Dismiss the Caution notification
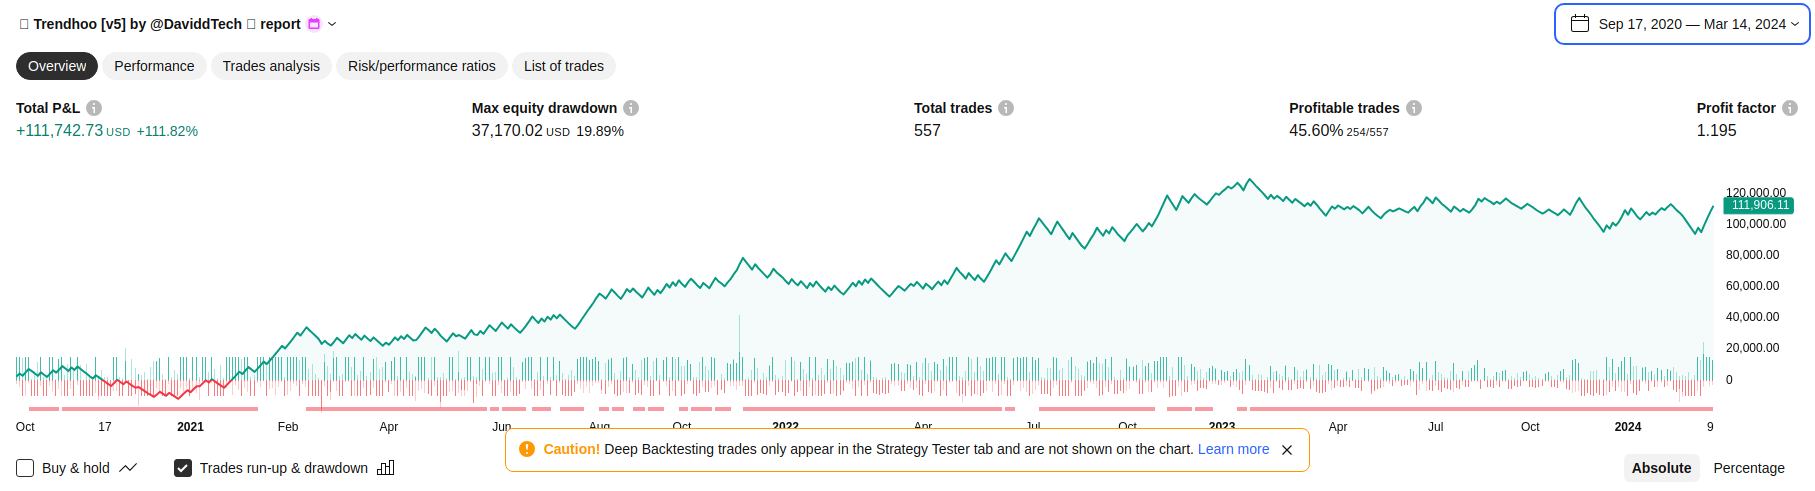The image size is (1815, 491). [x=1287, y=450]
